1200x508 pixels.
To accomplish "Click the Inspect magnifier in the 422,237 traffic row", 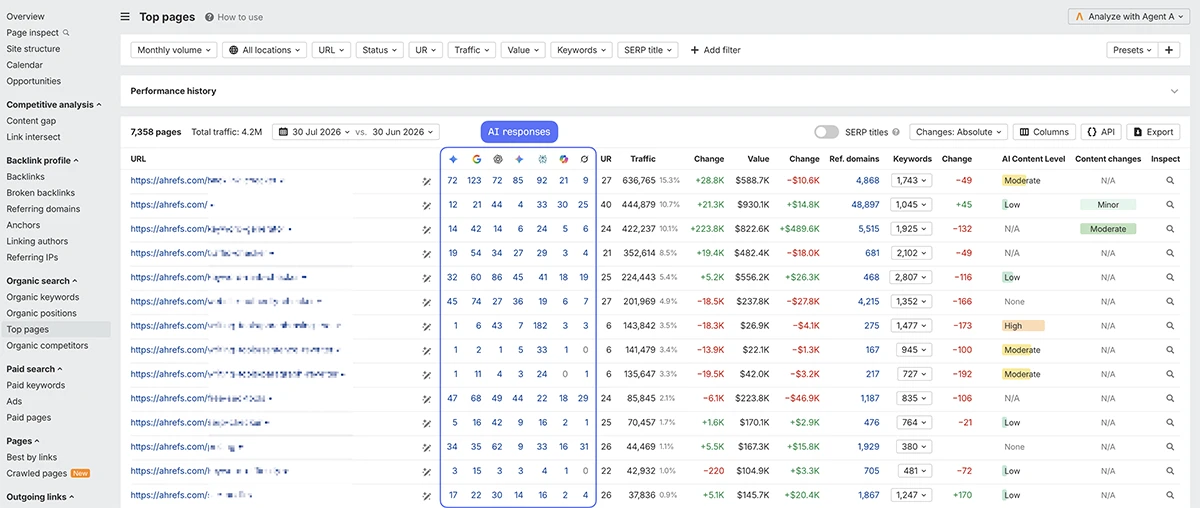I will tap(1170, 229).
